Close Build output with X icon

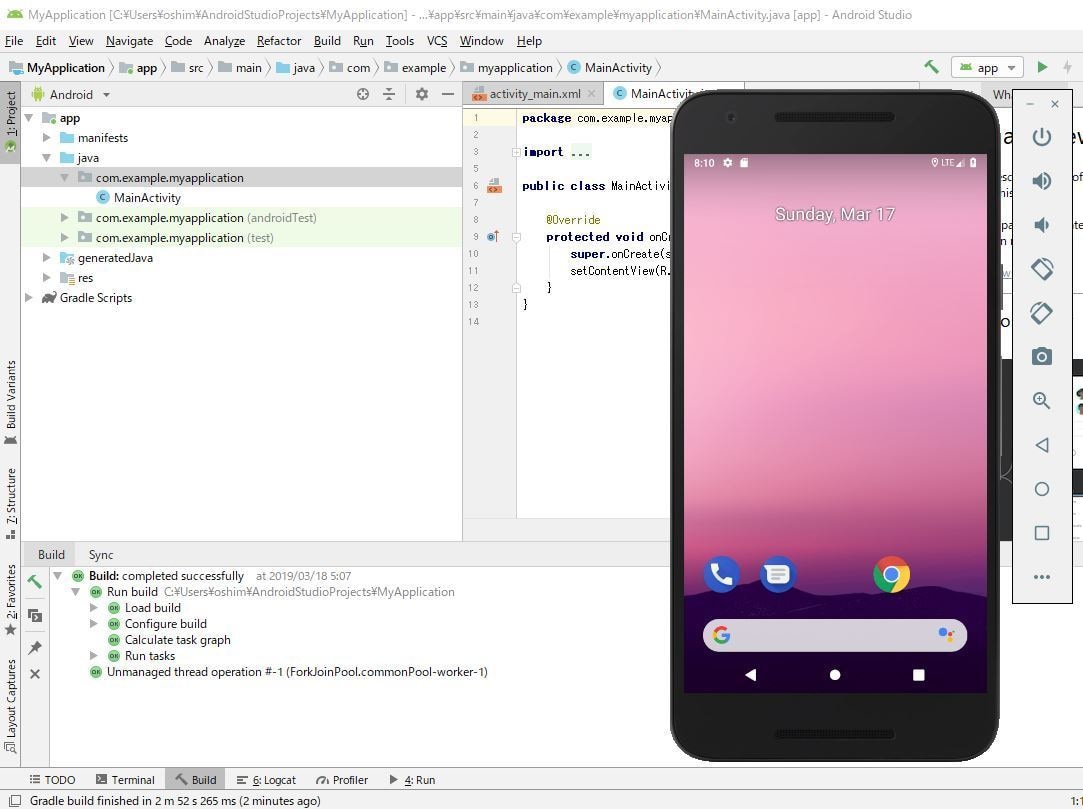[x=35, y=674]
